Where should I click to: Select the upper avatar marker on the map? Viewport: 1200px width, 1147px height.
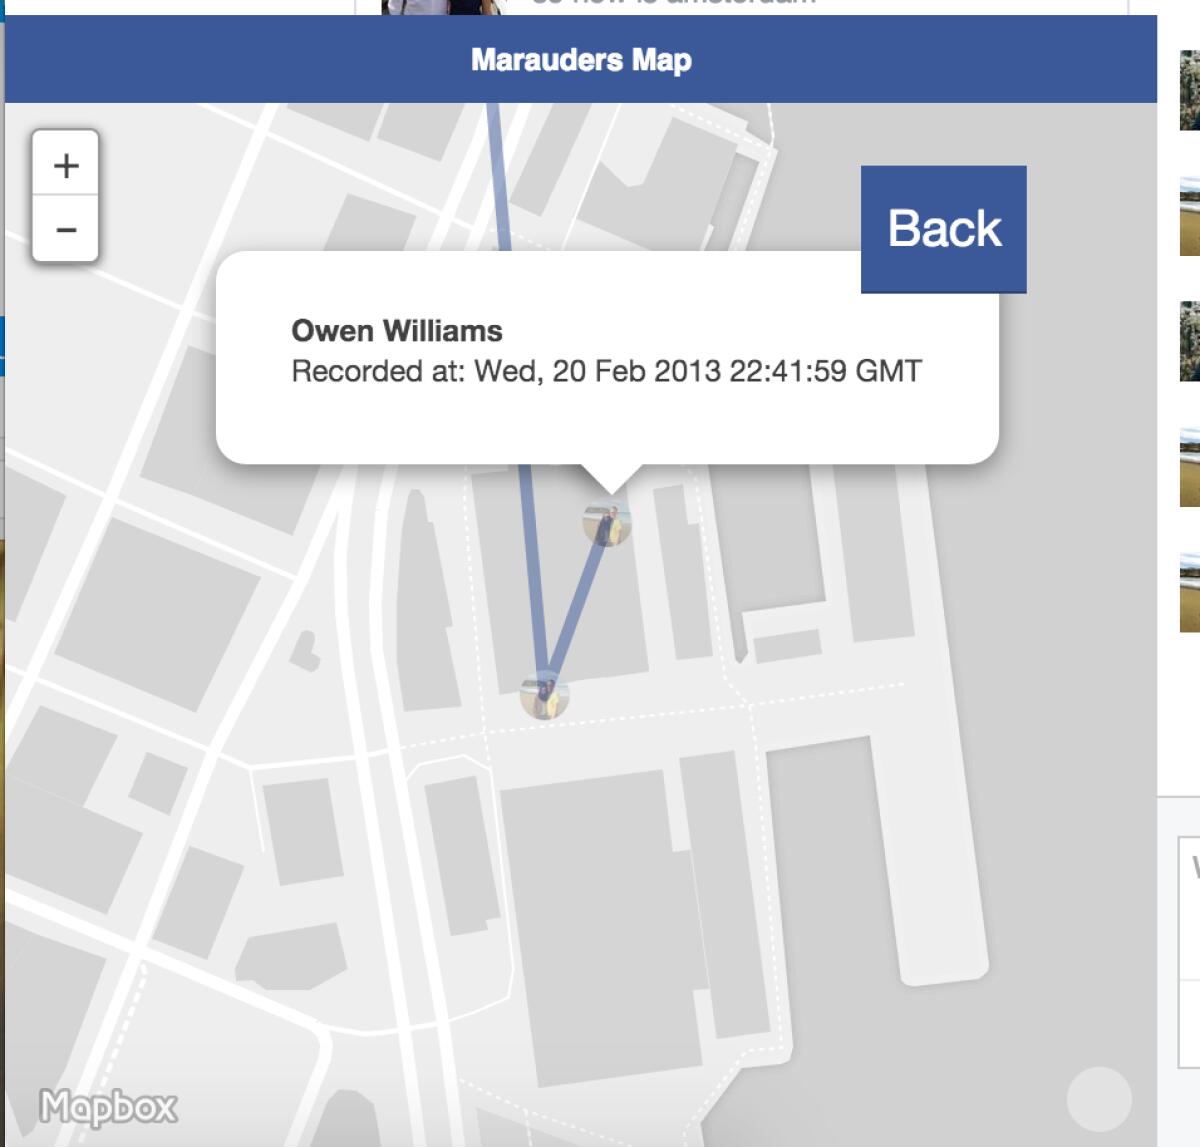(607, 523)
